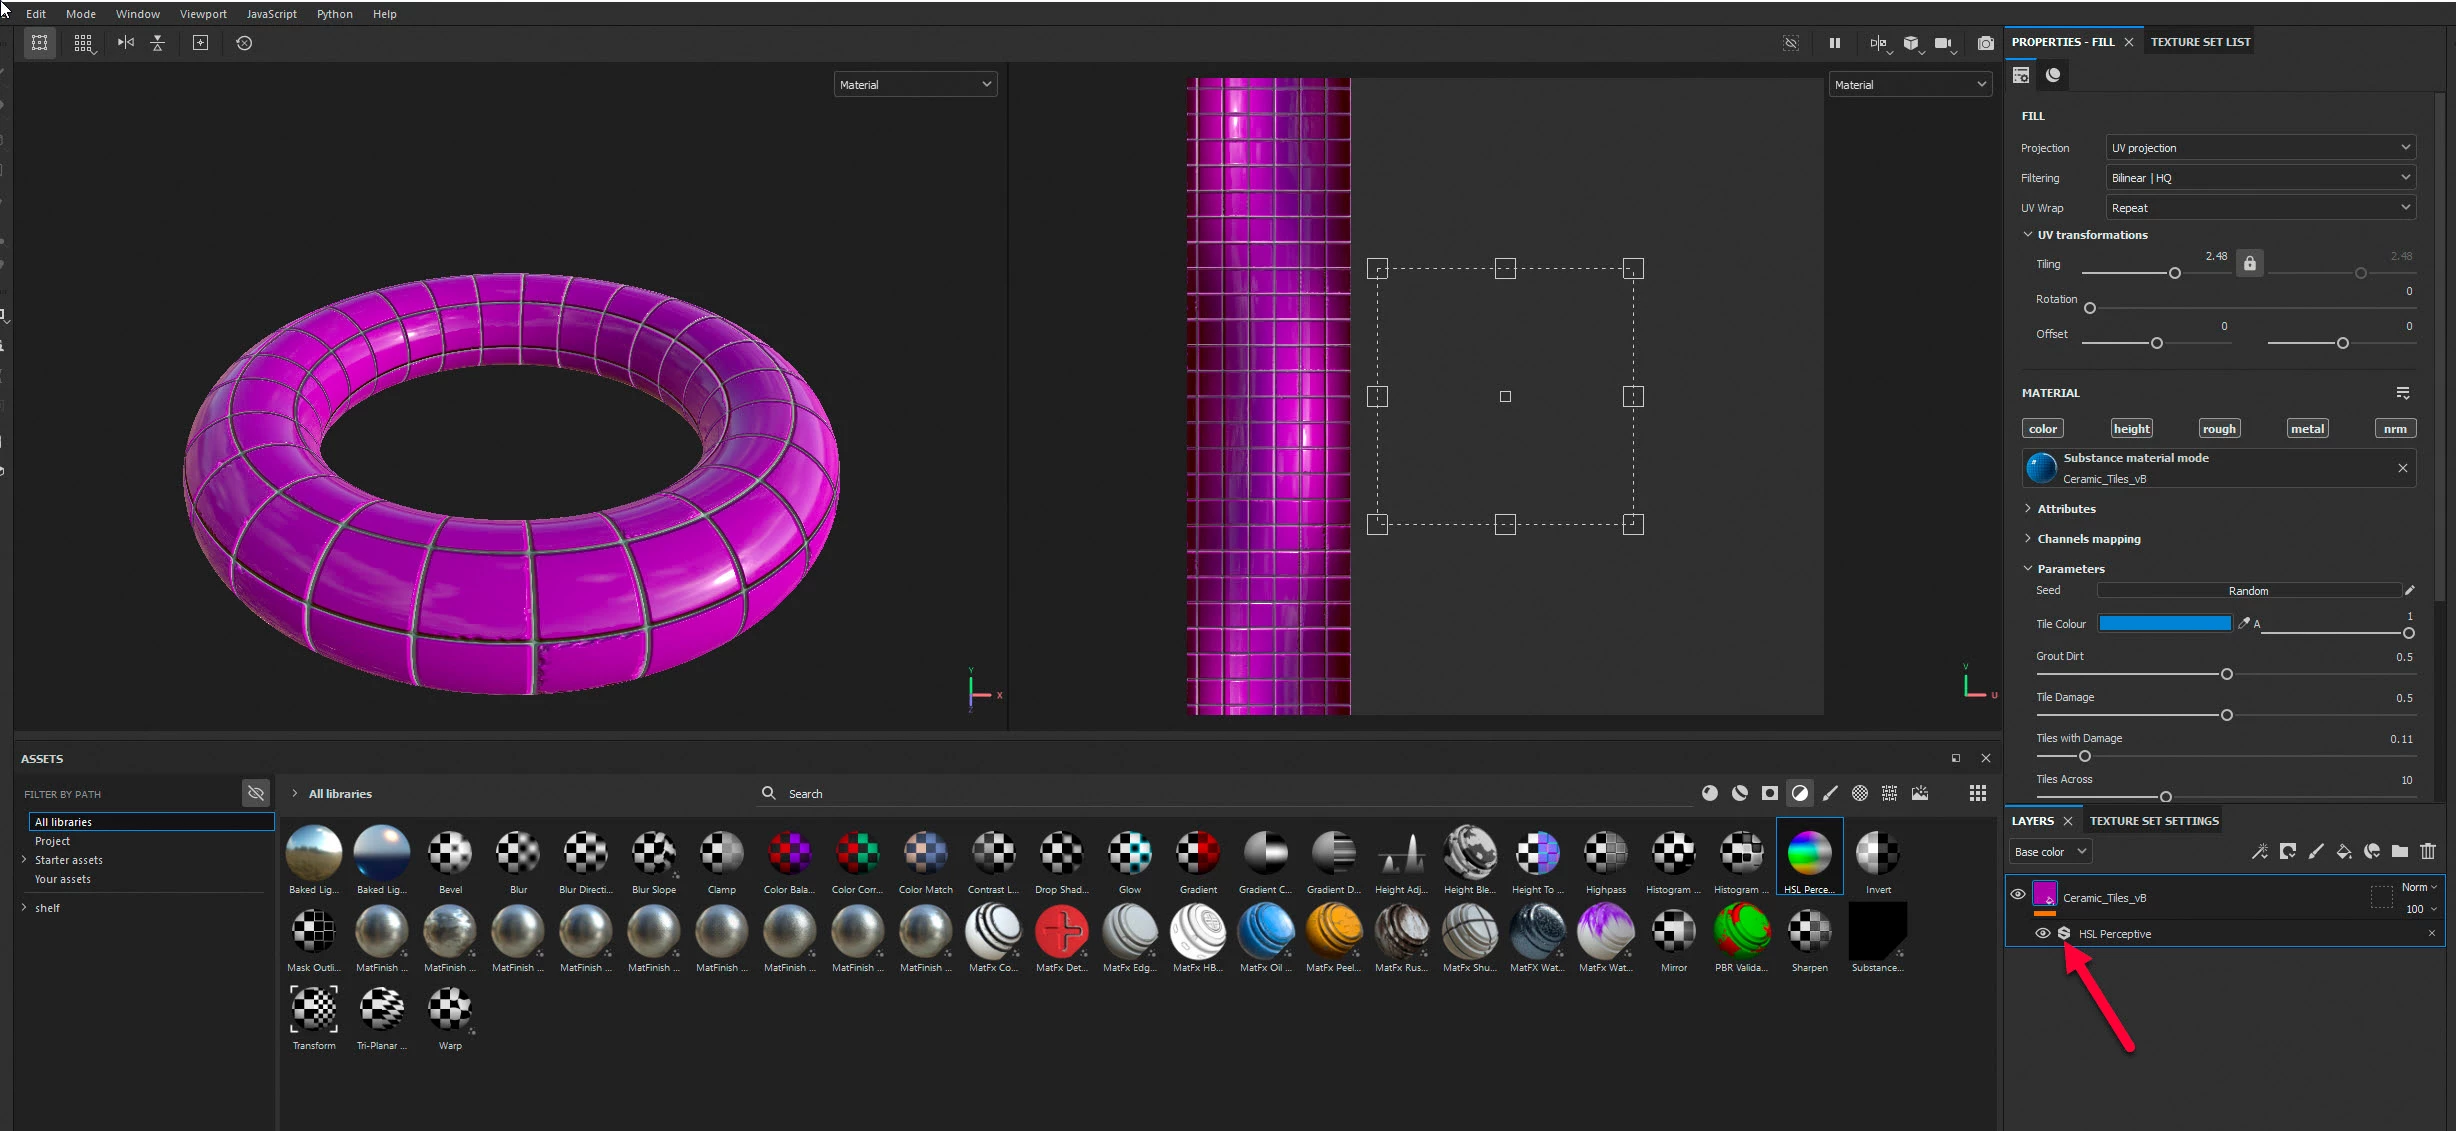2456x1131 pixels.
Task: Click the Tile Colour eyedropper icon
Action: click(x=2243, y=623)
